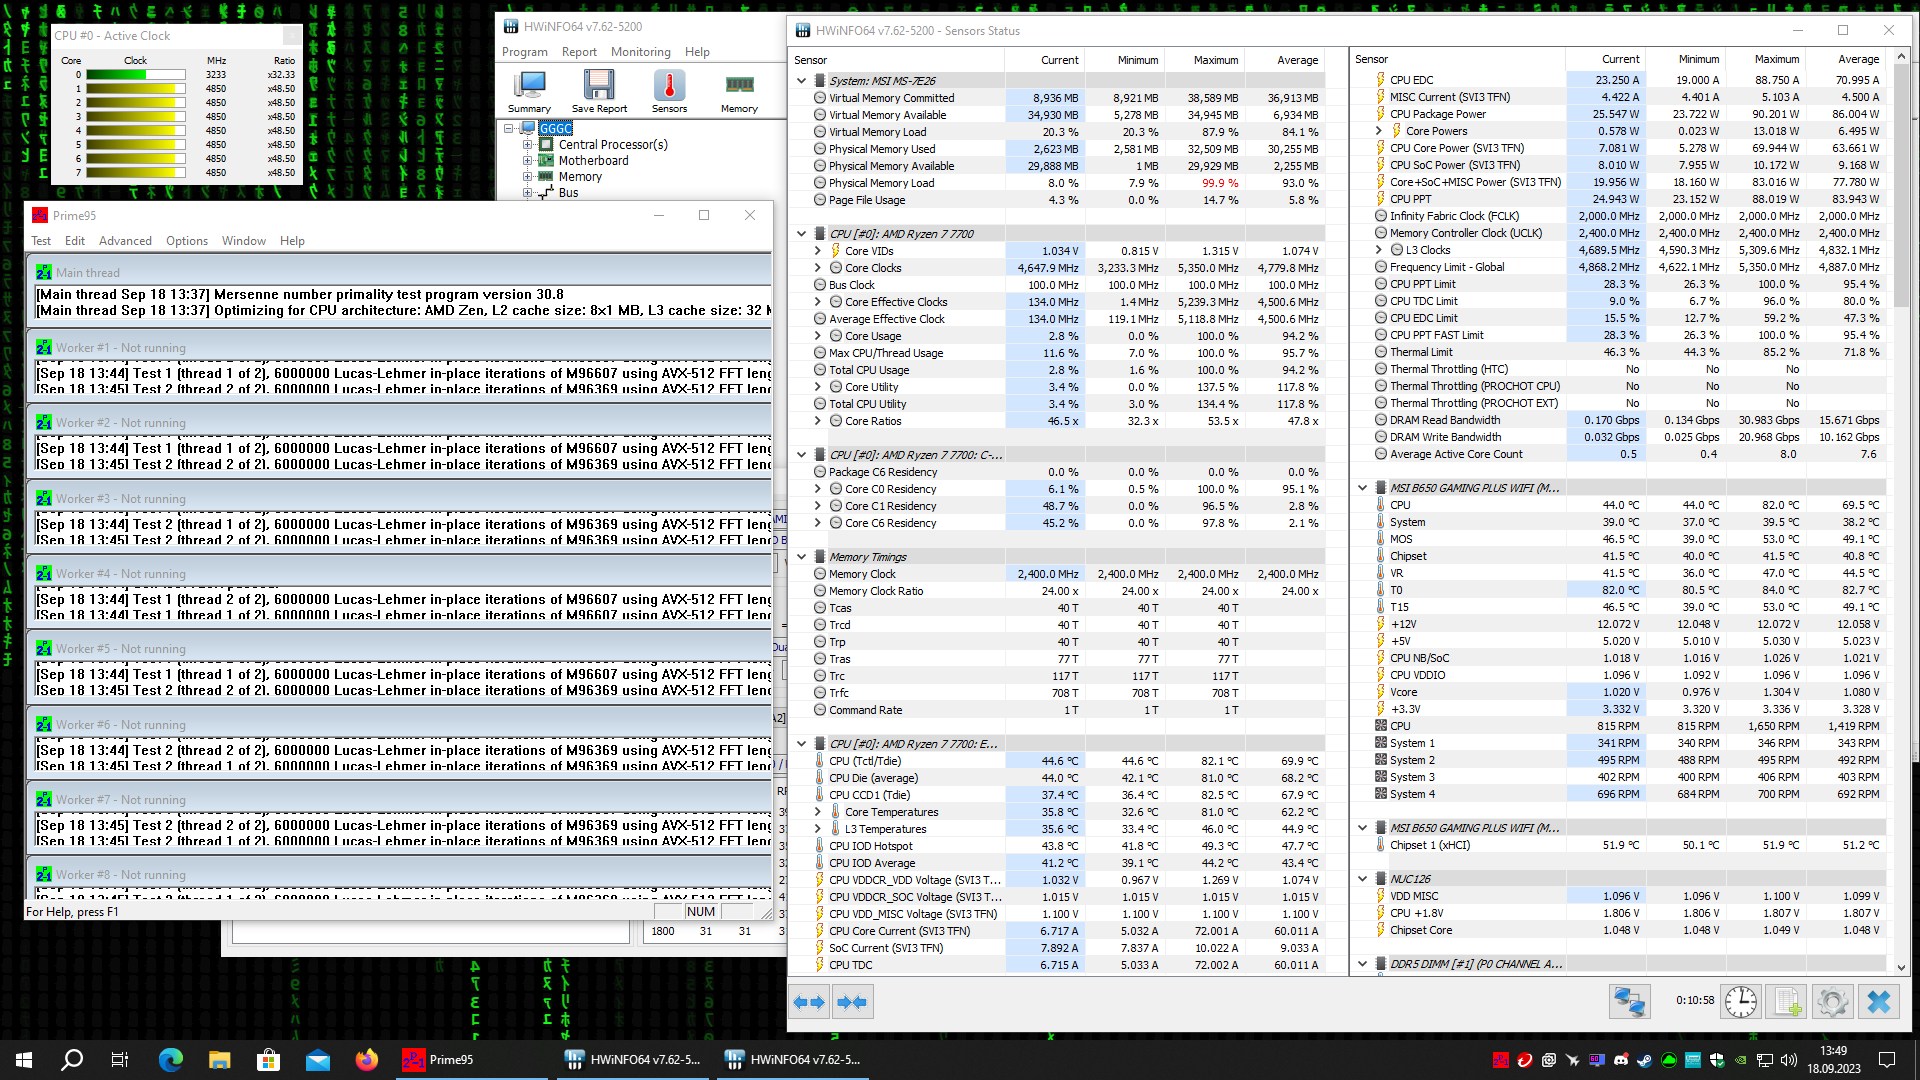
Task: Click the expand-left/right arrows button in Sensors Status
Action: coord(809,1002)
